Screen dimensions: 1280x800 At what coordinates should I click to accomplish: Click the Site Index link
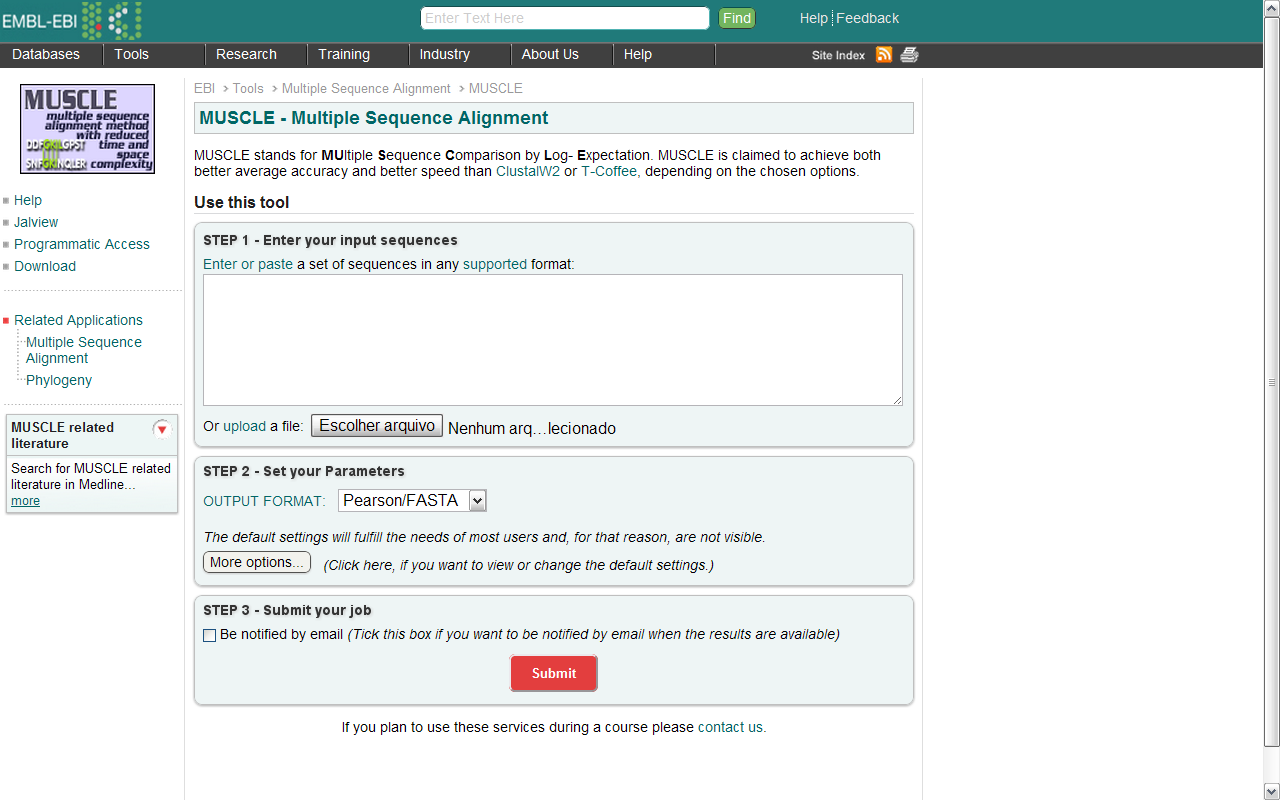click(x=838, y=56)
